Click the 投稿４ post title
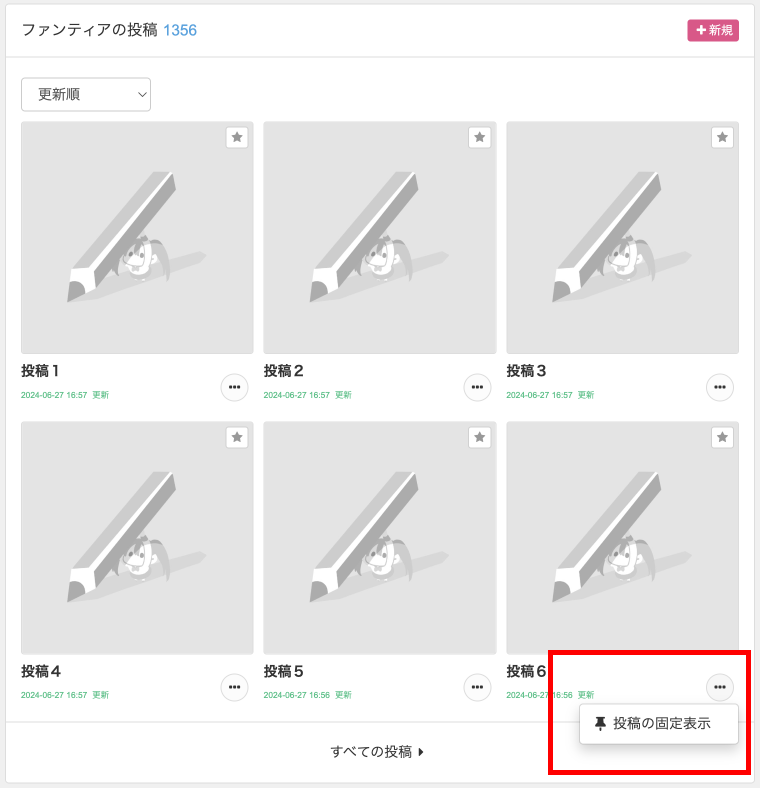Image resolution: width=760 pixels, height=788 pixels. (x=41, y=671)
